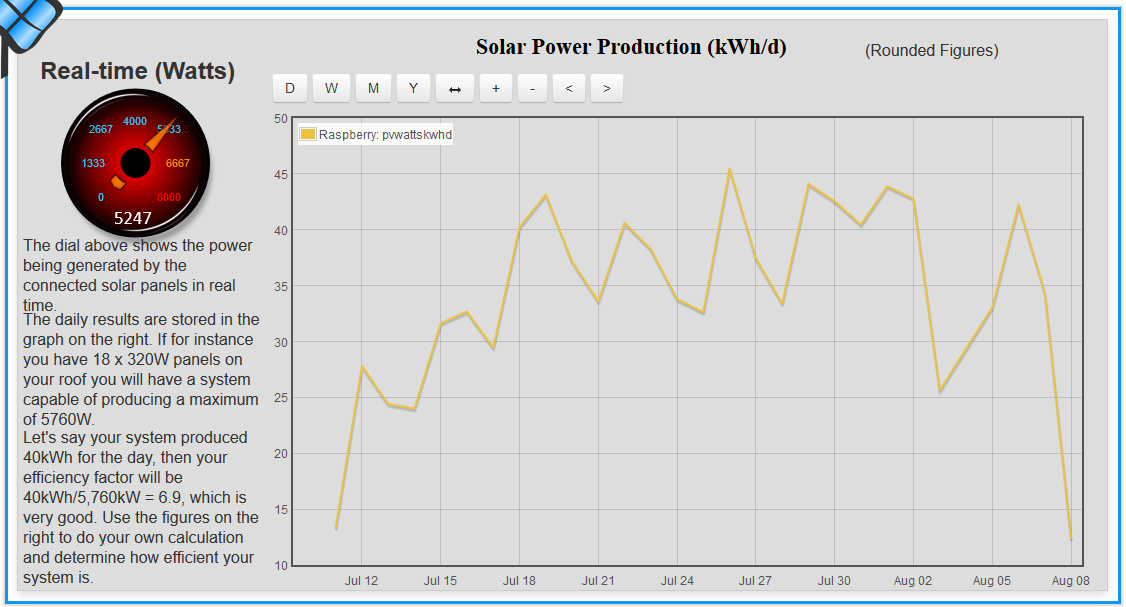Click the real-time watts gauge dial

point(135,163)
